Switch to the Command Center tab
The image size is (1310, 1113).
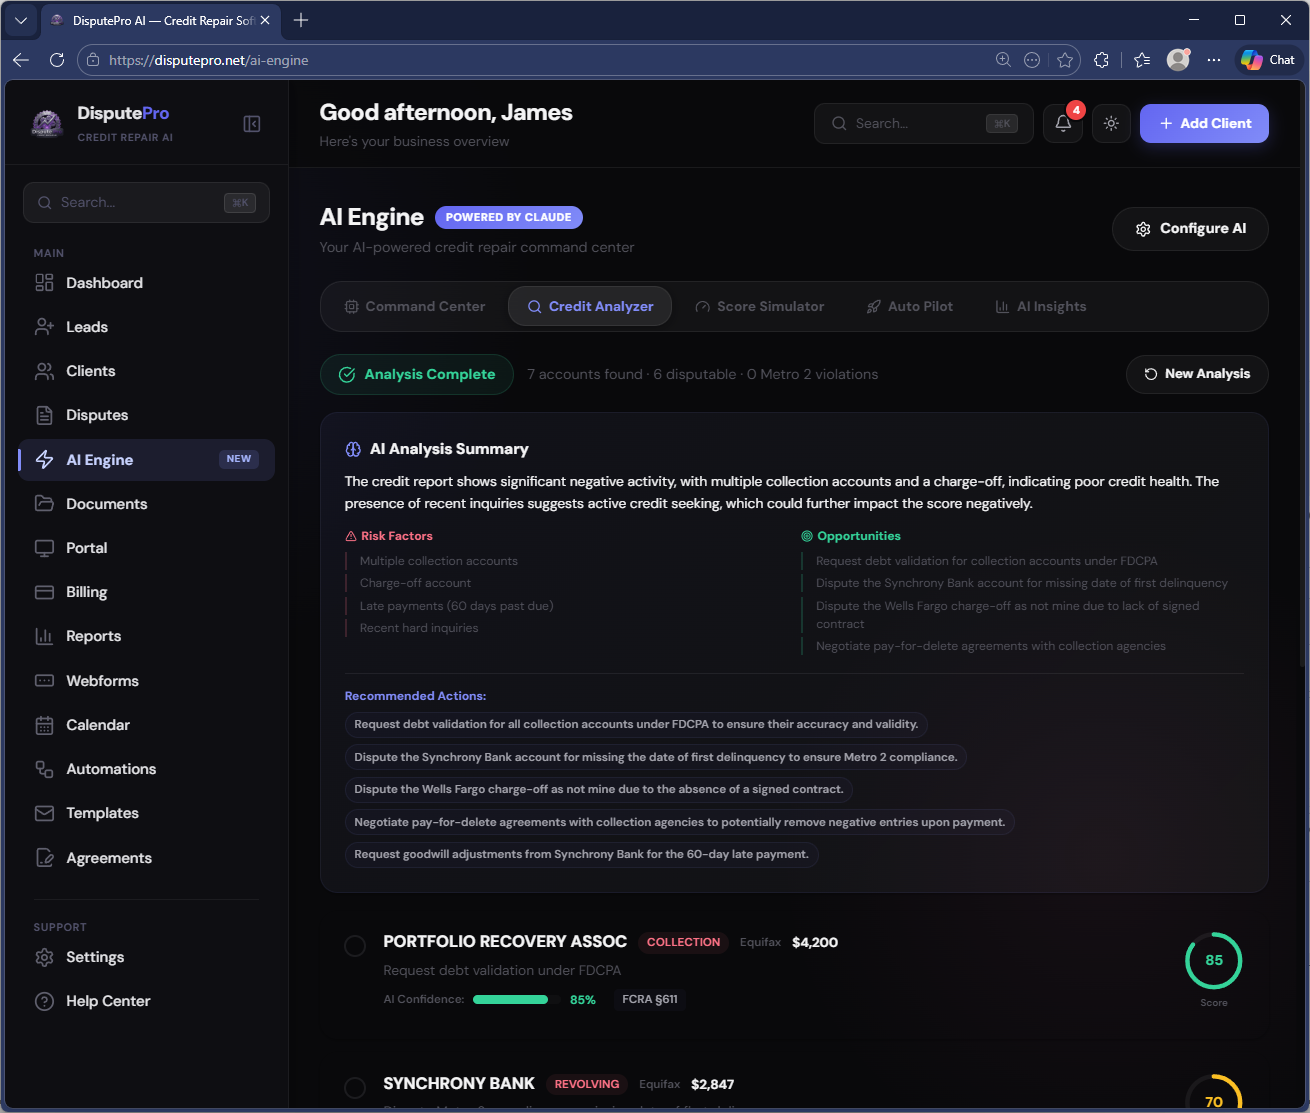point(416,306)
